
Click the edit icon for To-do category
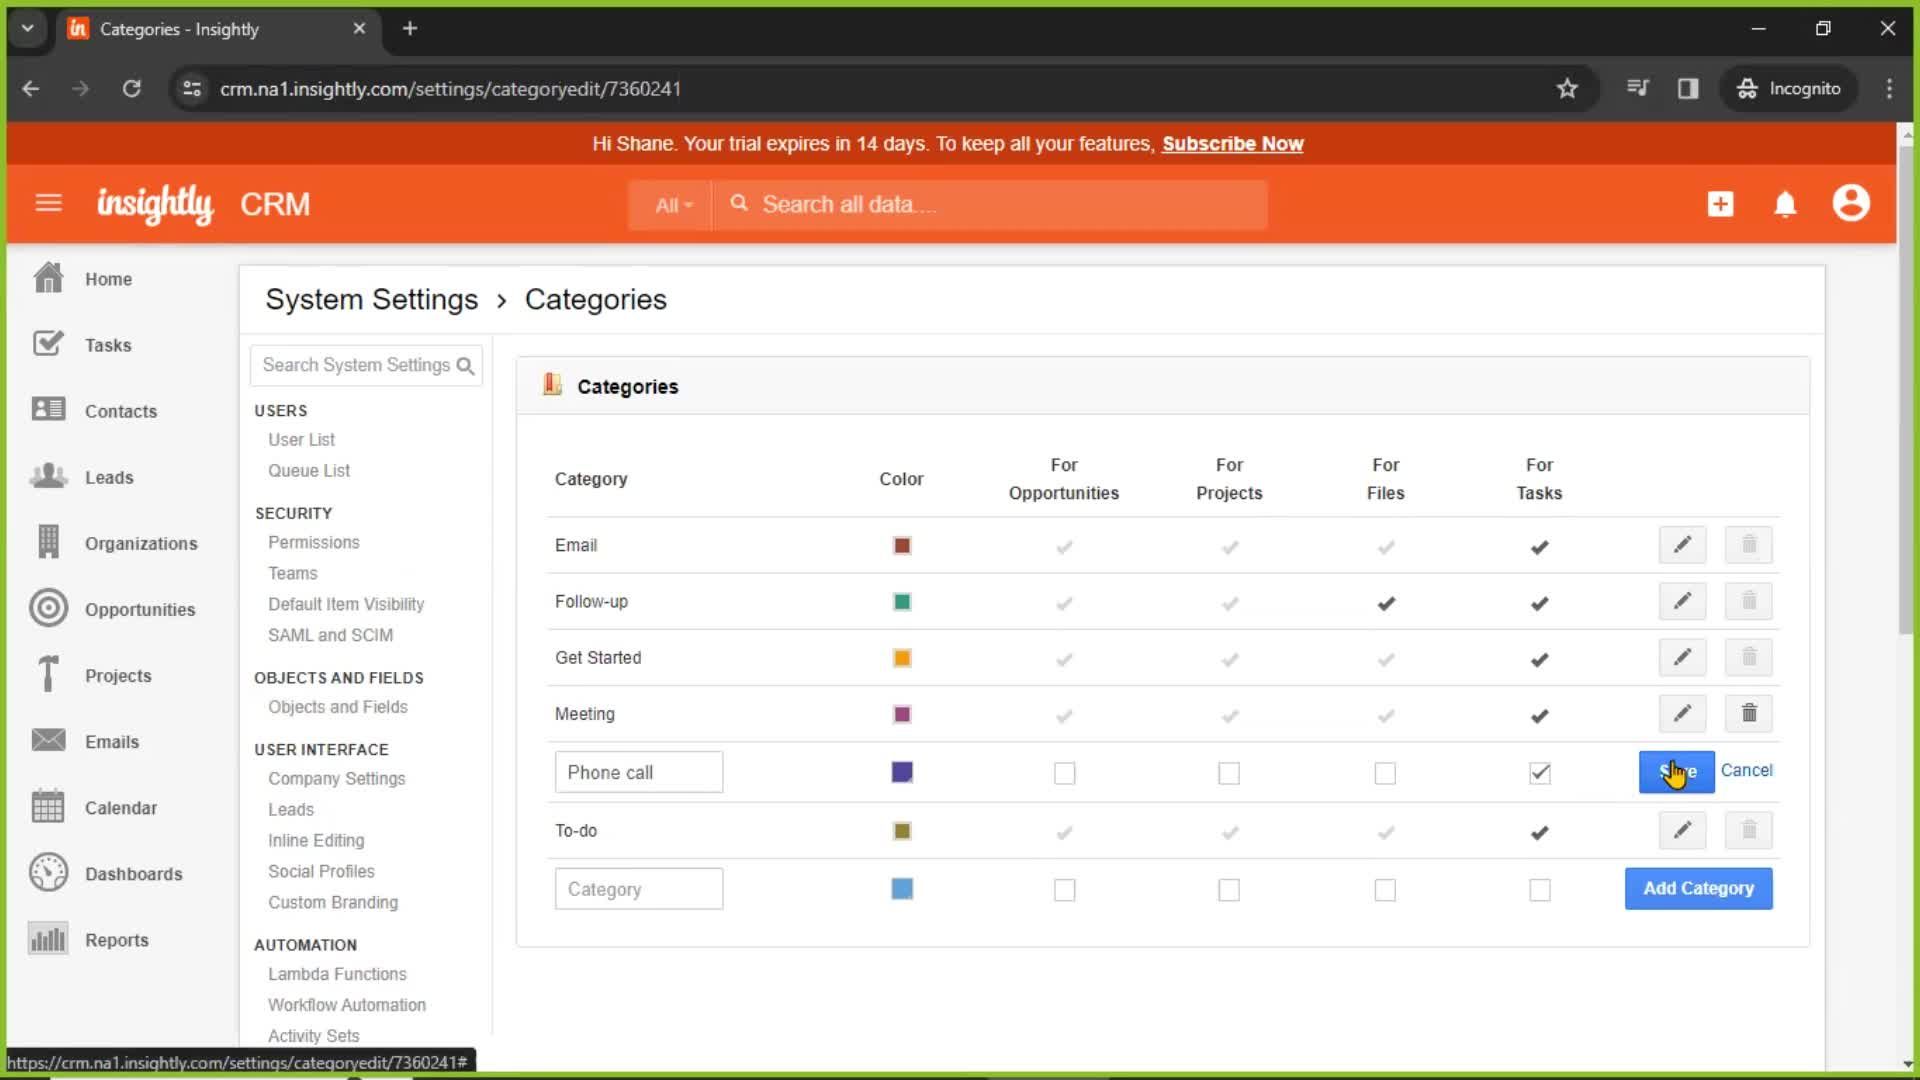click(1681, 829)
